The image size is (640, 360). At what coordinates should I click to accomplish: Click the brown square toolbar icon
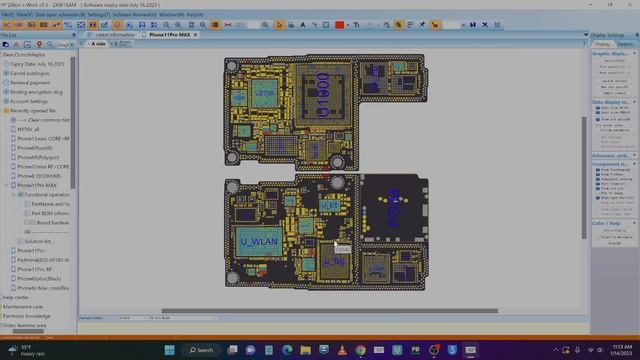click(215, 25)
